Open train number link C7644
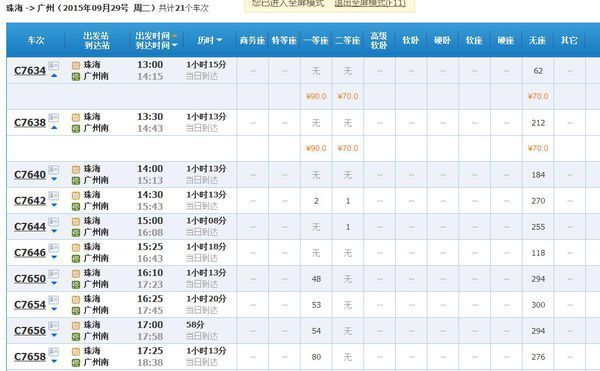Screen dimensions: 600x371 [x=30, y=227]
